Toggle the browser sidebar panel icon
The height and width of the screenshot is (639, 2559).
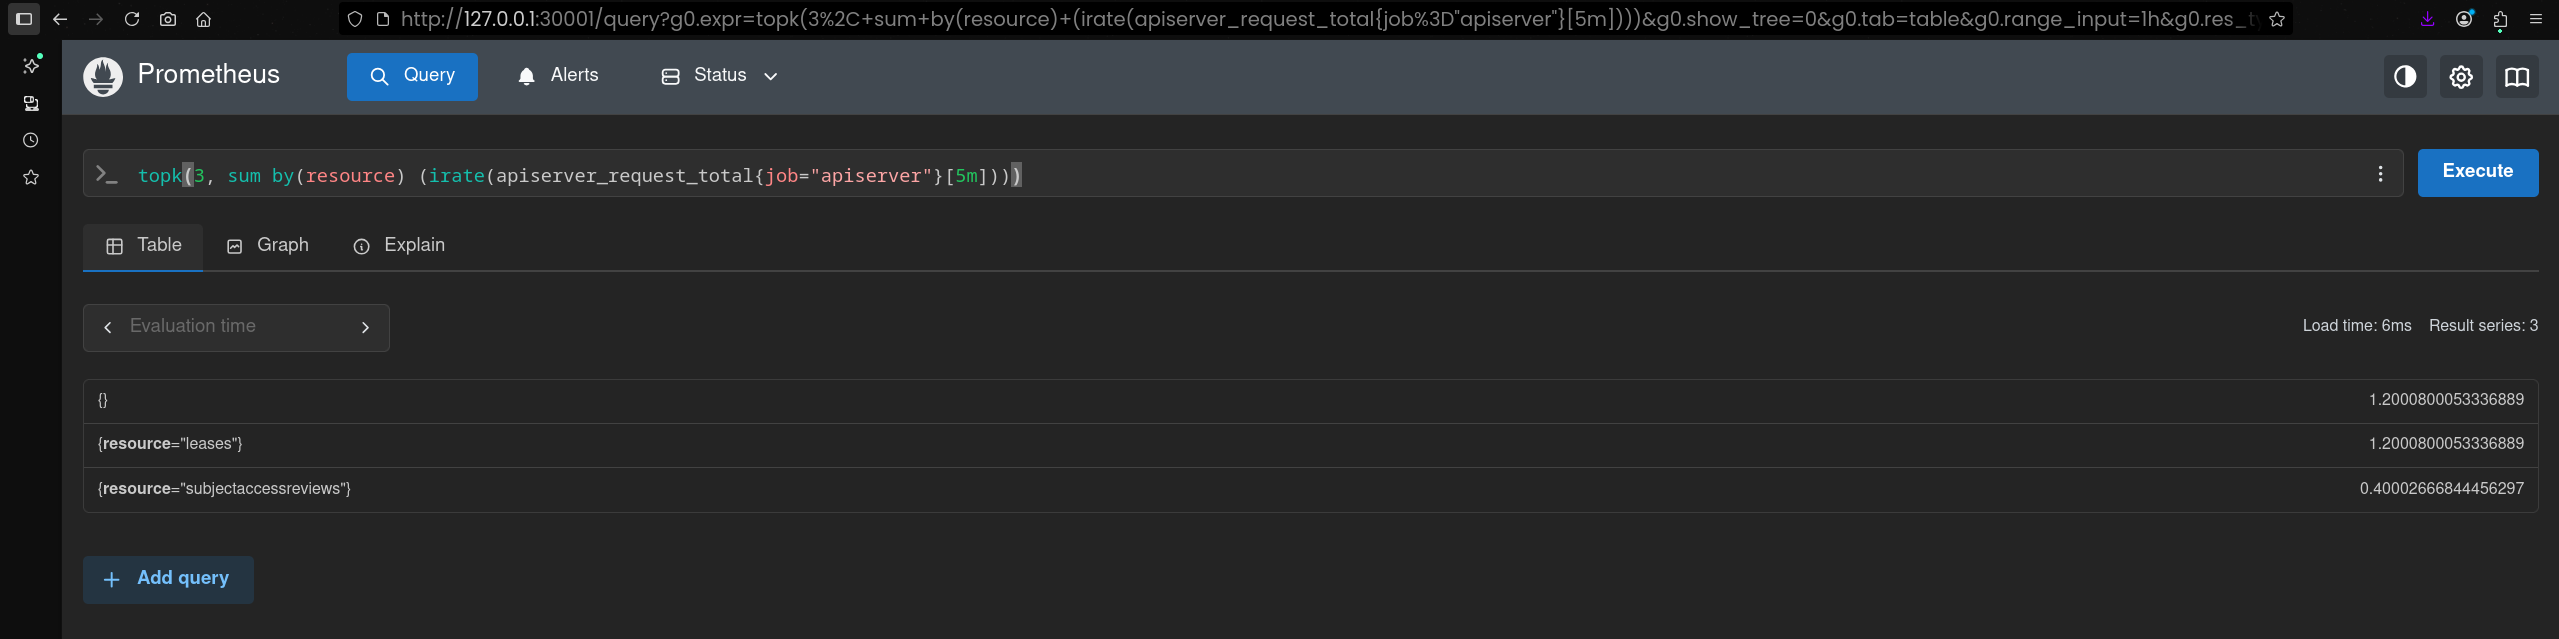point(24,19)
